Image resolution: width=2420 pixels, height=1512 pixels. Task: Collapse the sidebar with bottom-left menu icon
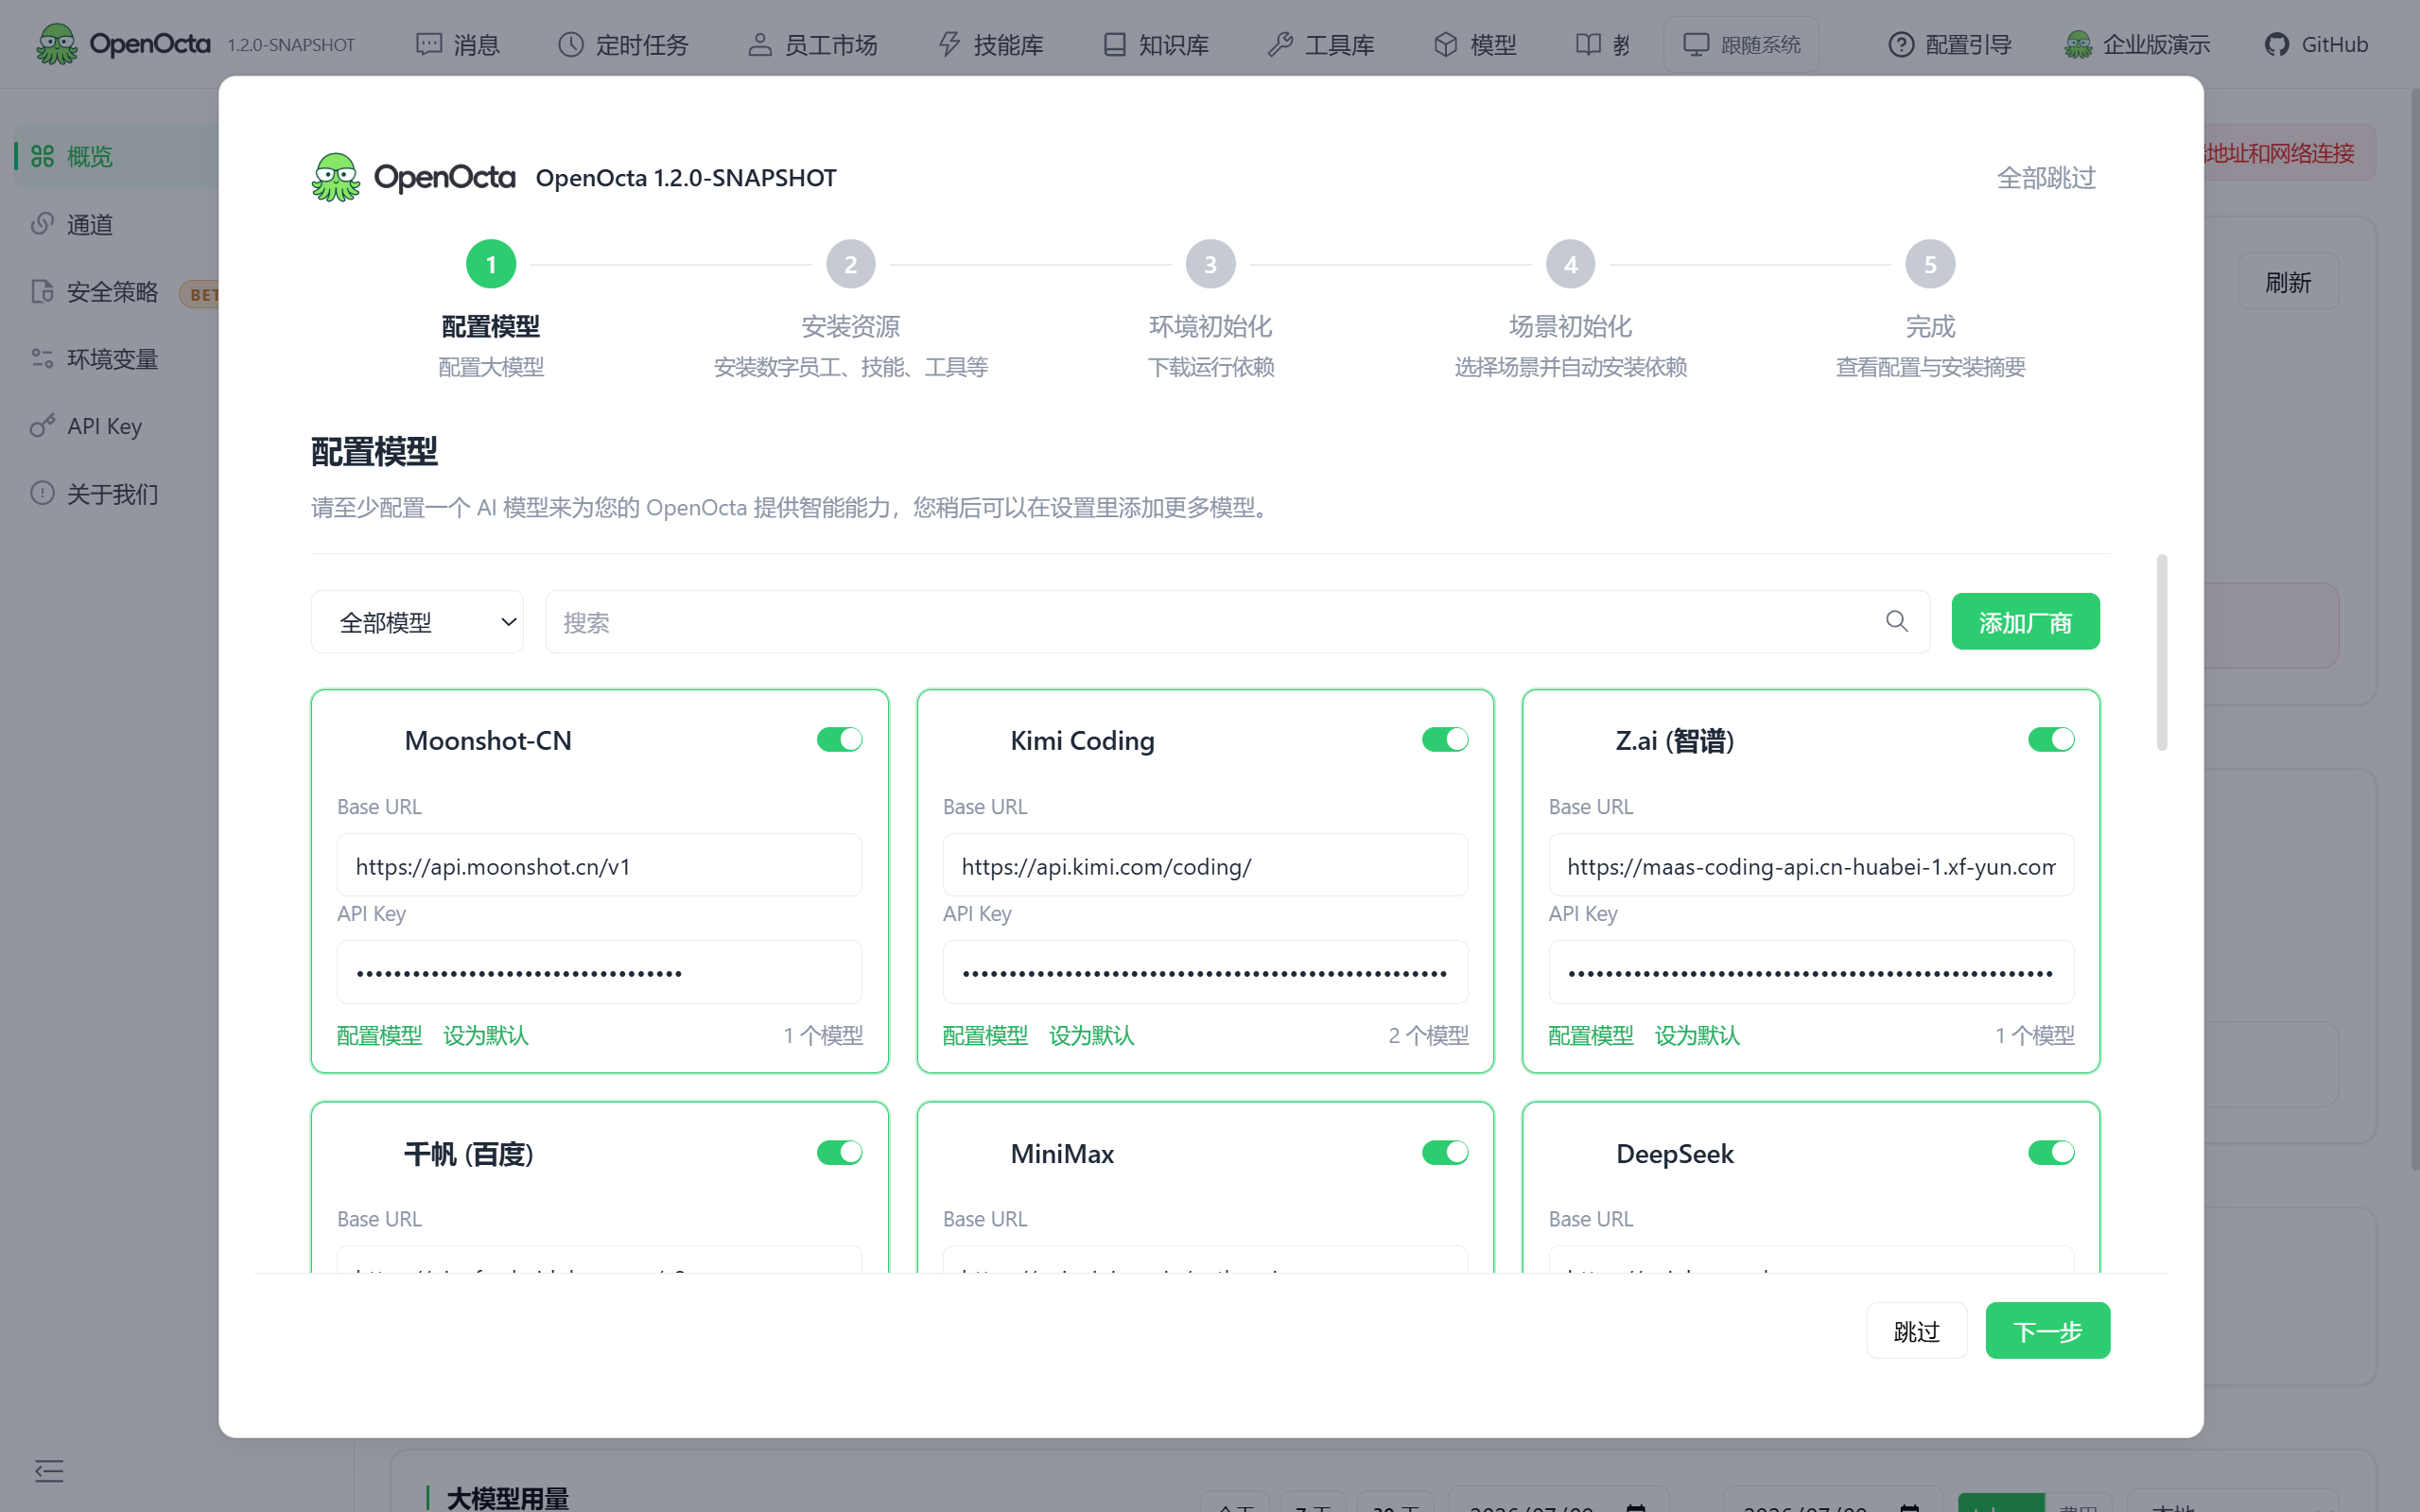tap(49, 1470)
